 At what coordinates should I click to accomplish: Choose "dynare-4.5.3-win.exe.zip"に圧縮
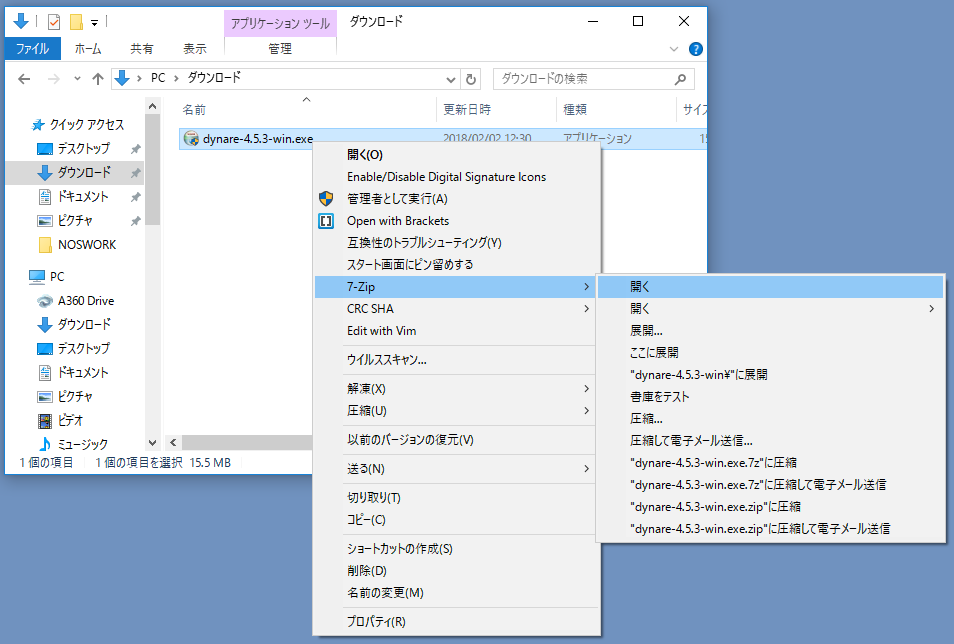coord(771,506)
